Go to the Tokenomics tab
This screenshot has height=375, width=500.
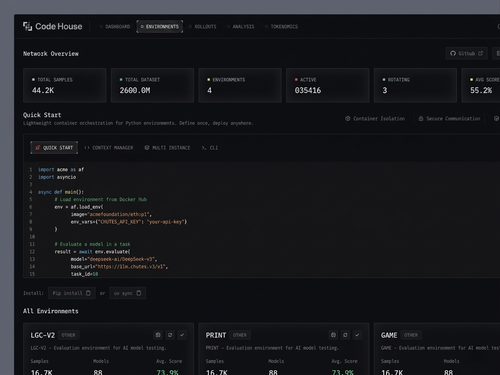pos(281,27)
